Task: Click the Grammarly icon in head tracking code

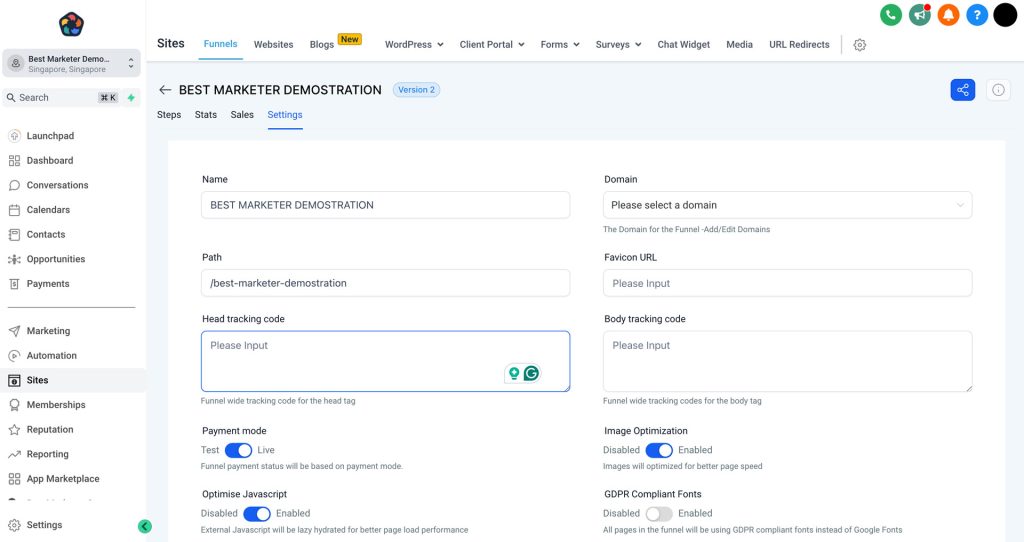Action: (532, 374)
